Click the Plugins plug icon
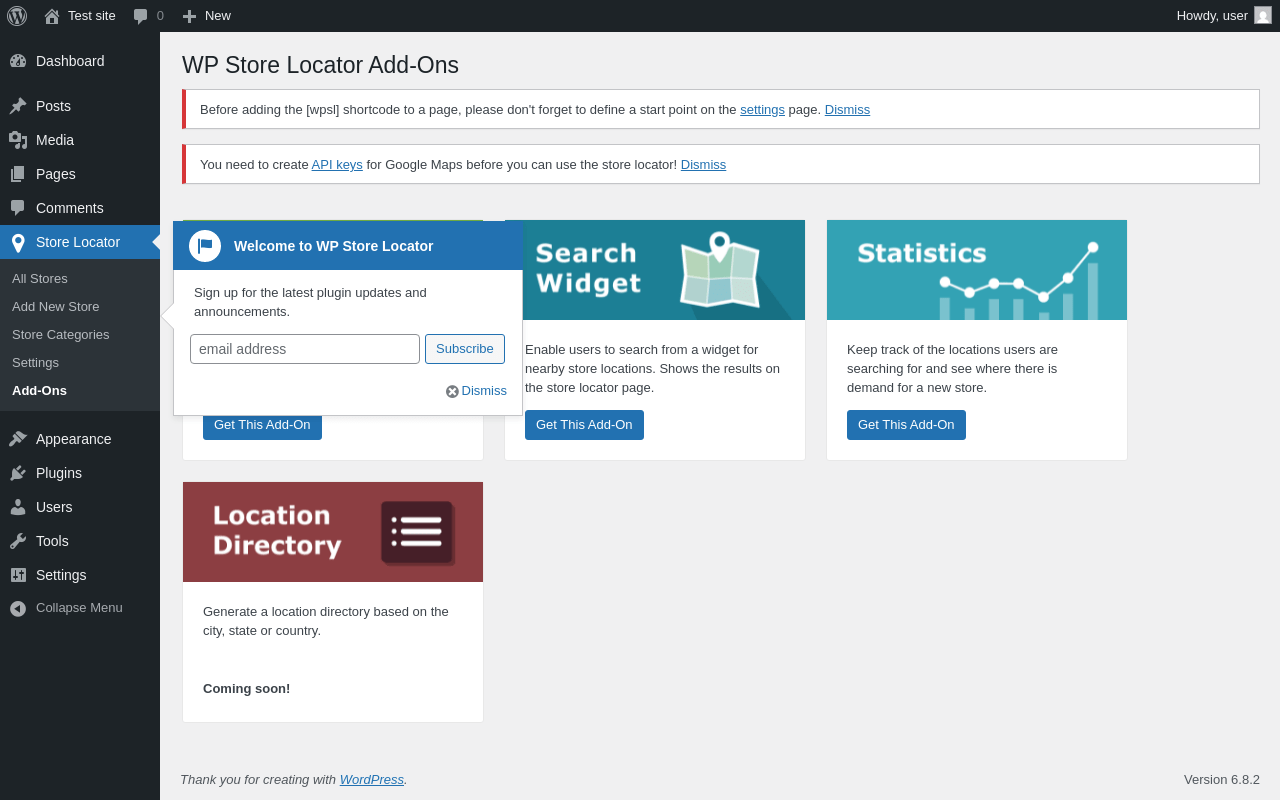This screenshot has height=800, width=1280. (x=18, y=473)
